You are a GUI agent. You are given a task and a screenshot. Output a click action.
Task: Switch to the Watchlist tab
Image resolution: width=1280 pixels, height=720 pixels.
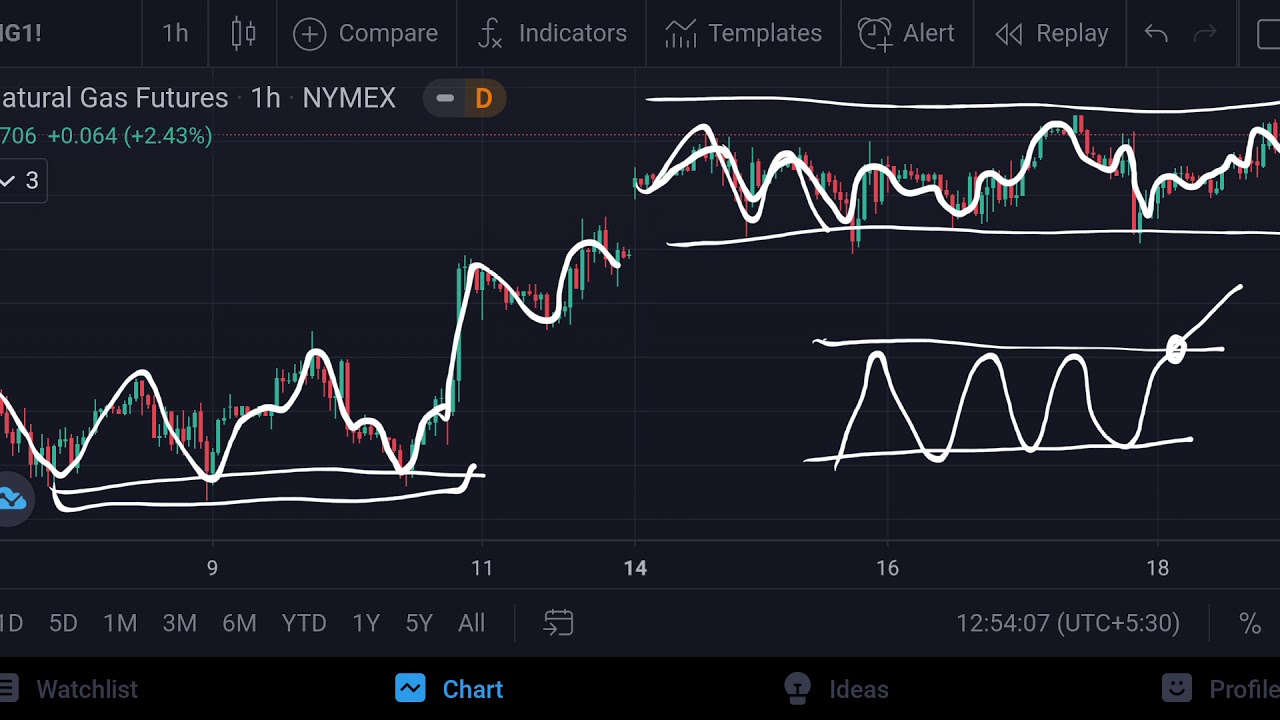[x=70, y=689]
